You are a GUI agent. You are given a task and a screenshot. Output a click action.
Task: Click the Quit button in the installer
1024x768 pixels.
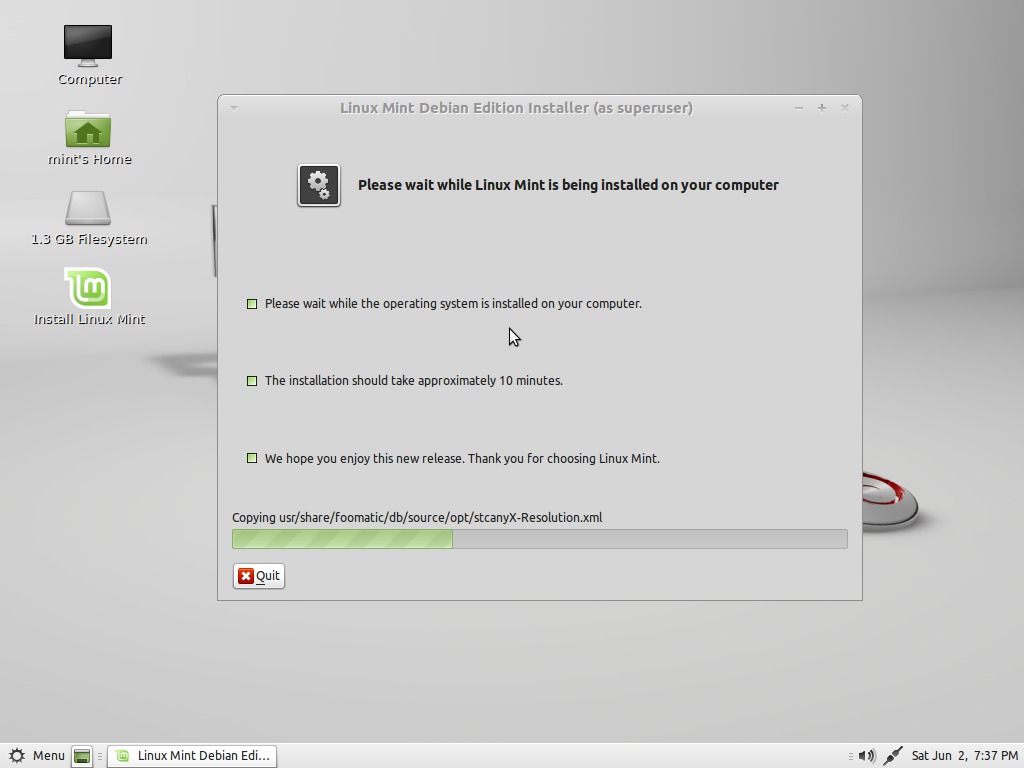259,576
